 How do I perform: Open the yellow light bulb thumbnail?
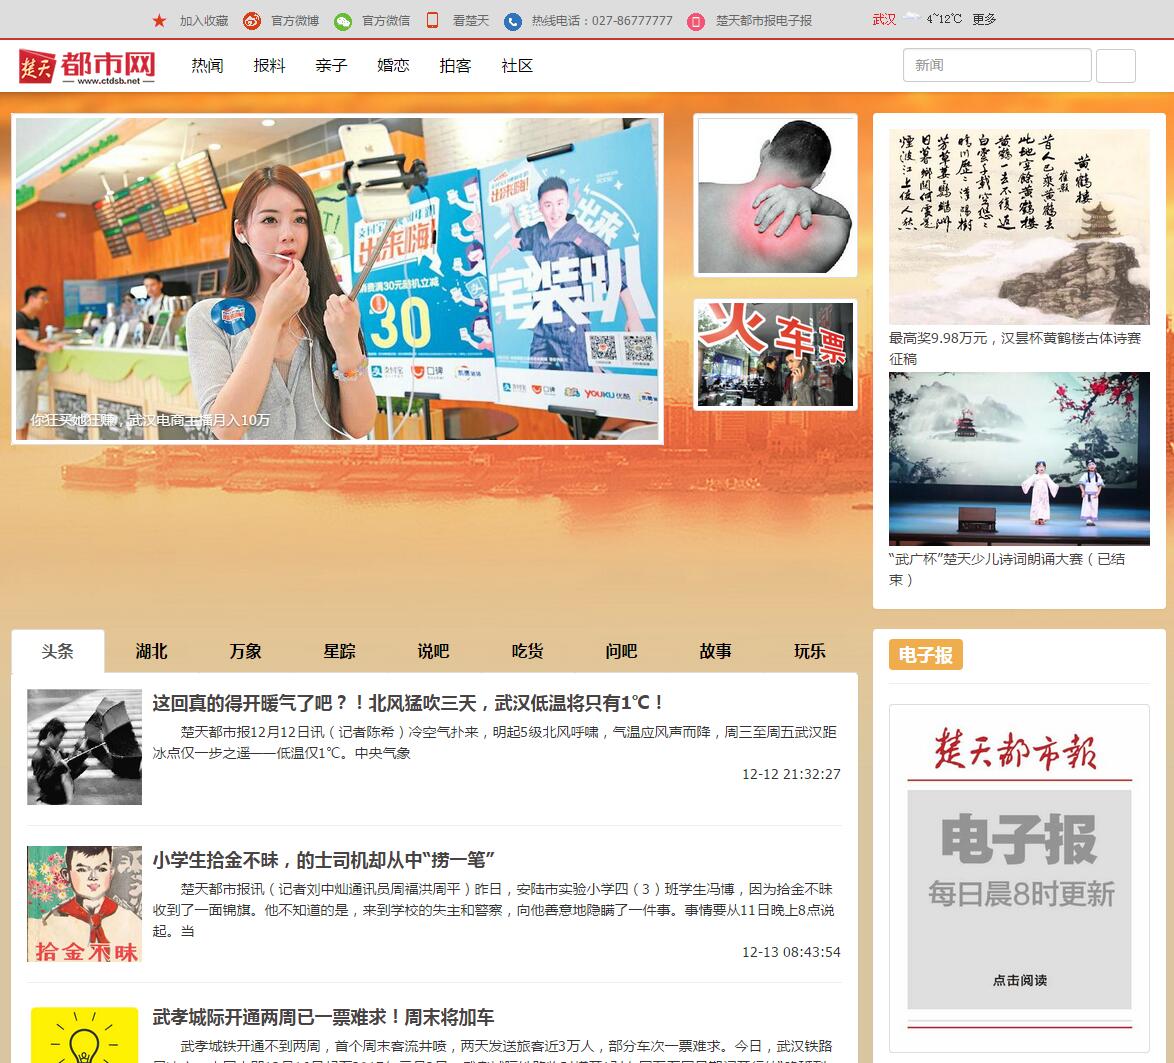click(85, 1035)
